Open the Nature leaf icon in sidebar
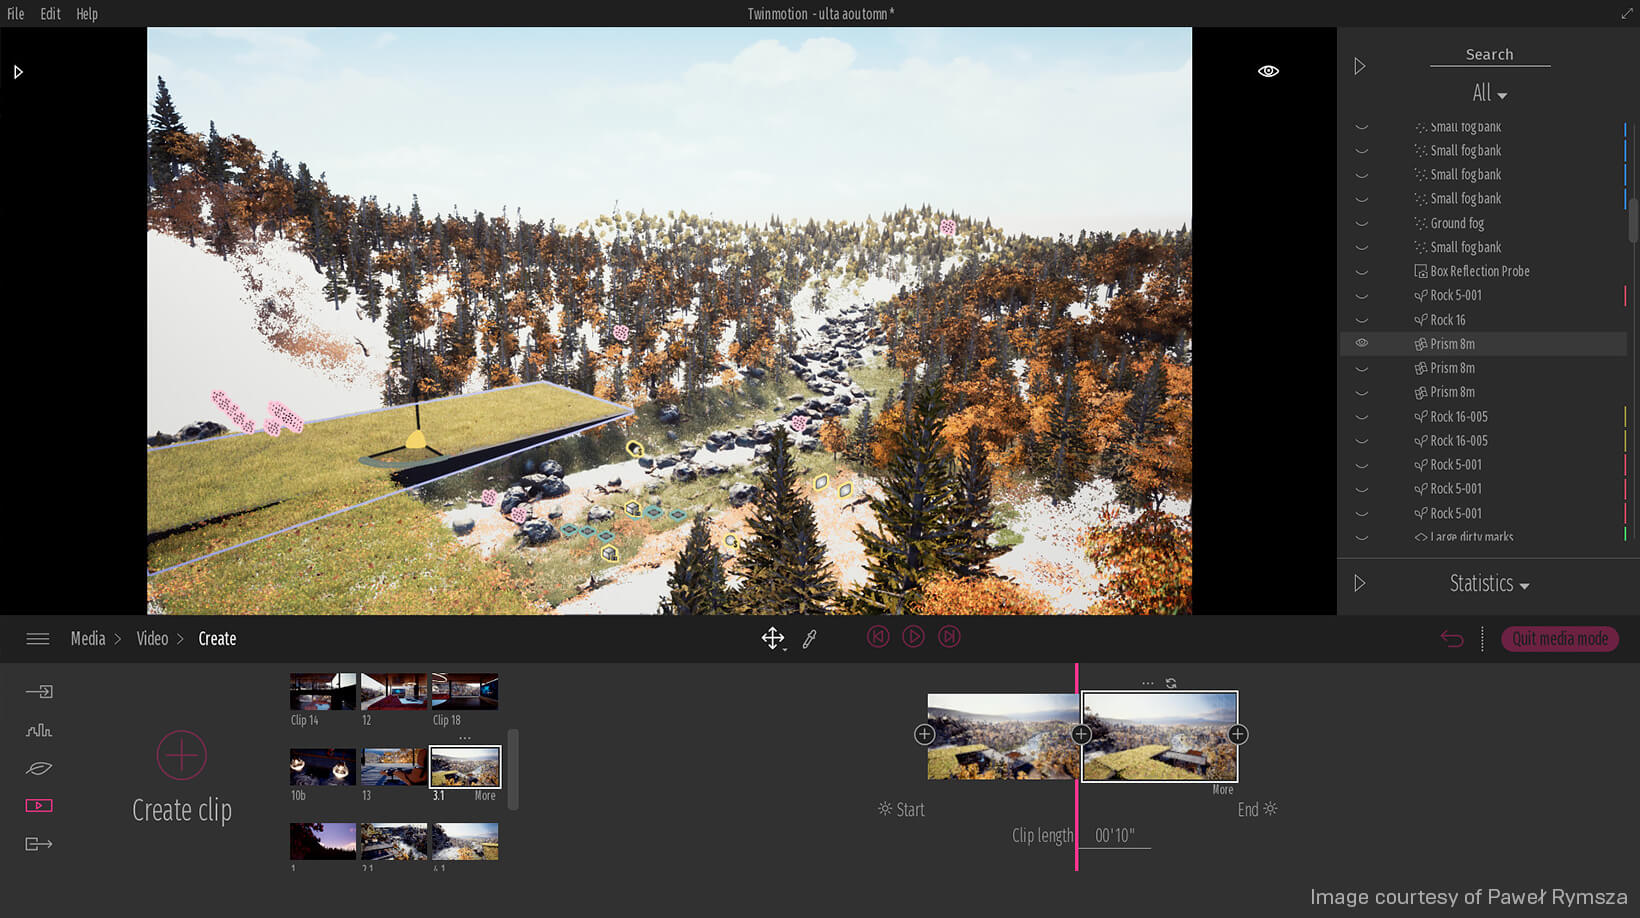 click(x=39, y=768)
